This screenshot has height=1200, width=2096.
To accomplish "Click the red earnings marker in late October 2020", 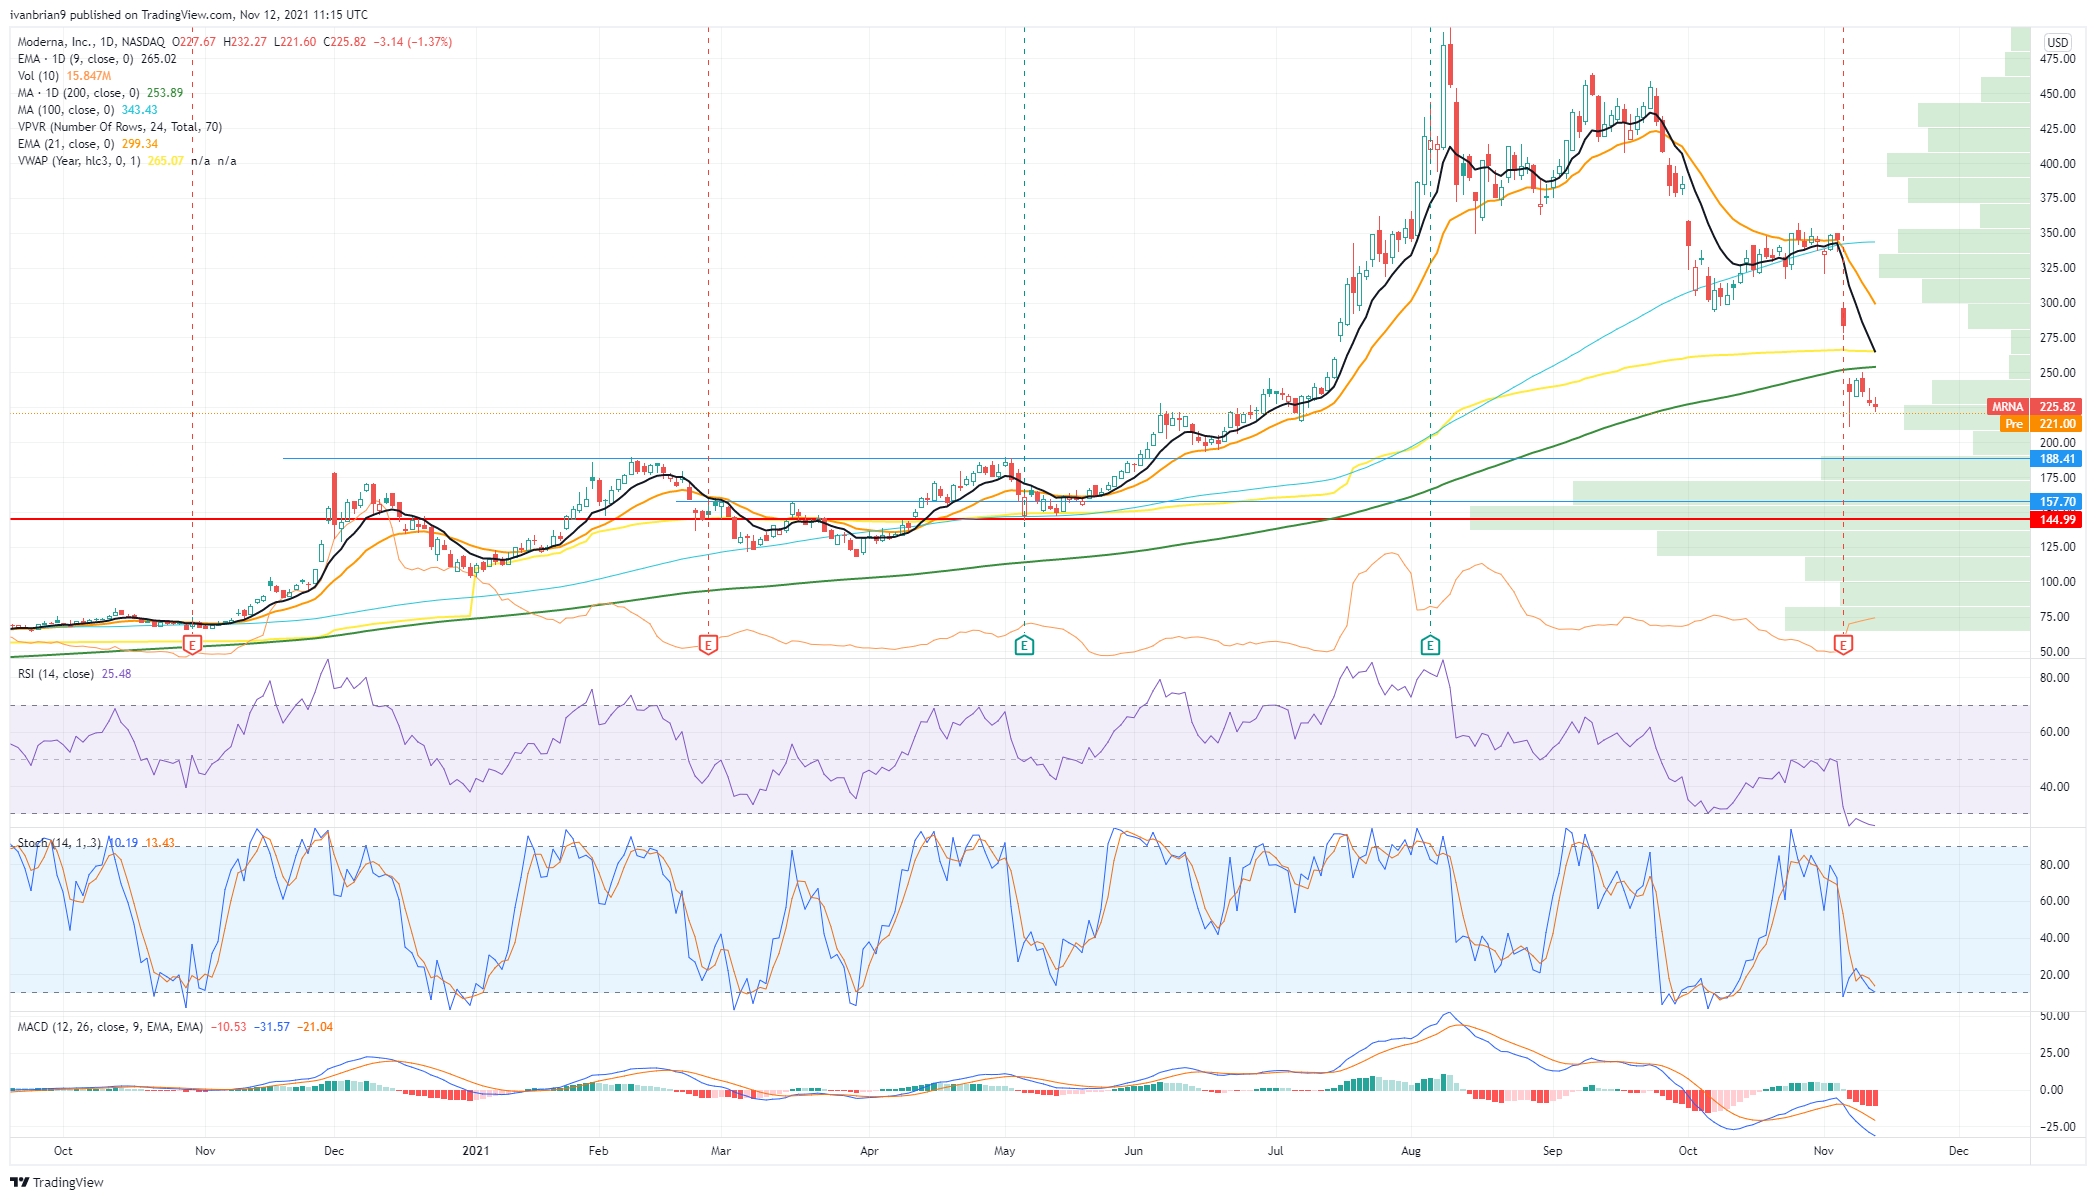I will click(x=193, y=645).
